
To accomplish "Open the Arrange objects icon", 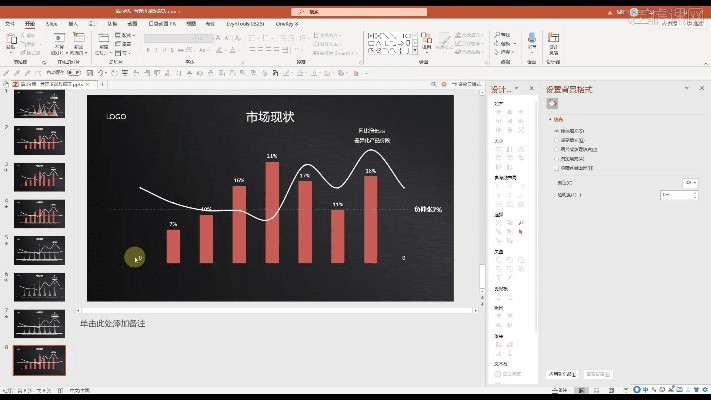I will click(428, 42).
